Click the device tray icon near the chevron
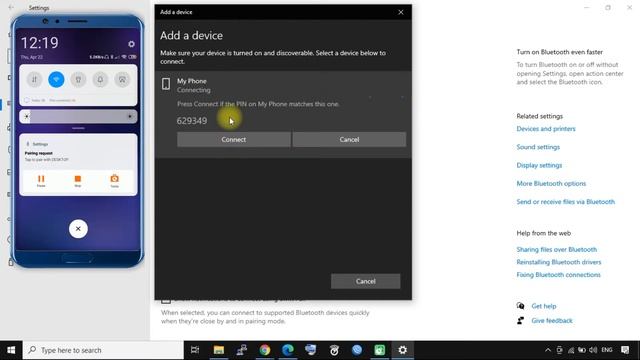 (560, 350)
